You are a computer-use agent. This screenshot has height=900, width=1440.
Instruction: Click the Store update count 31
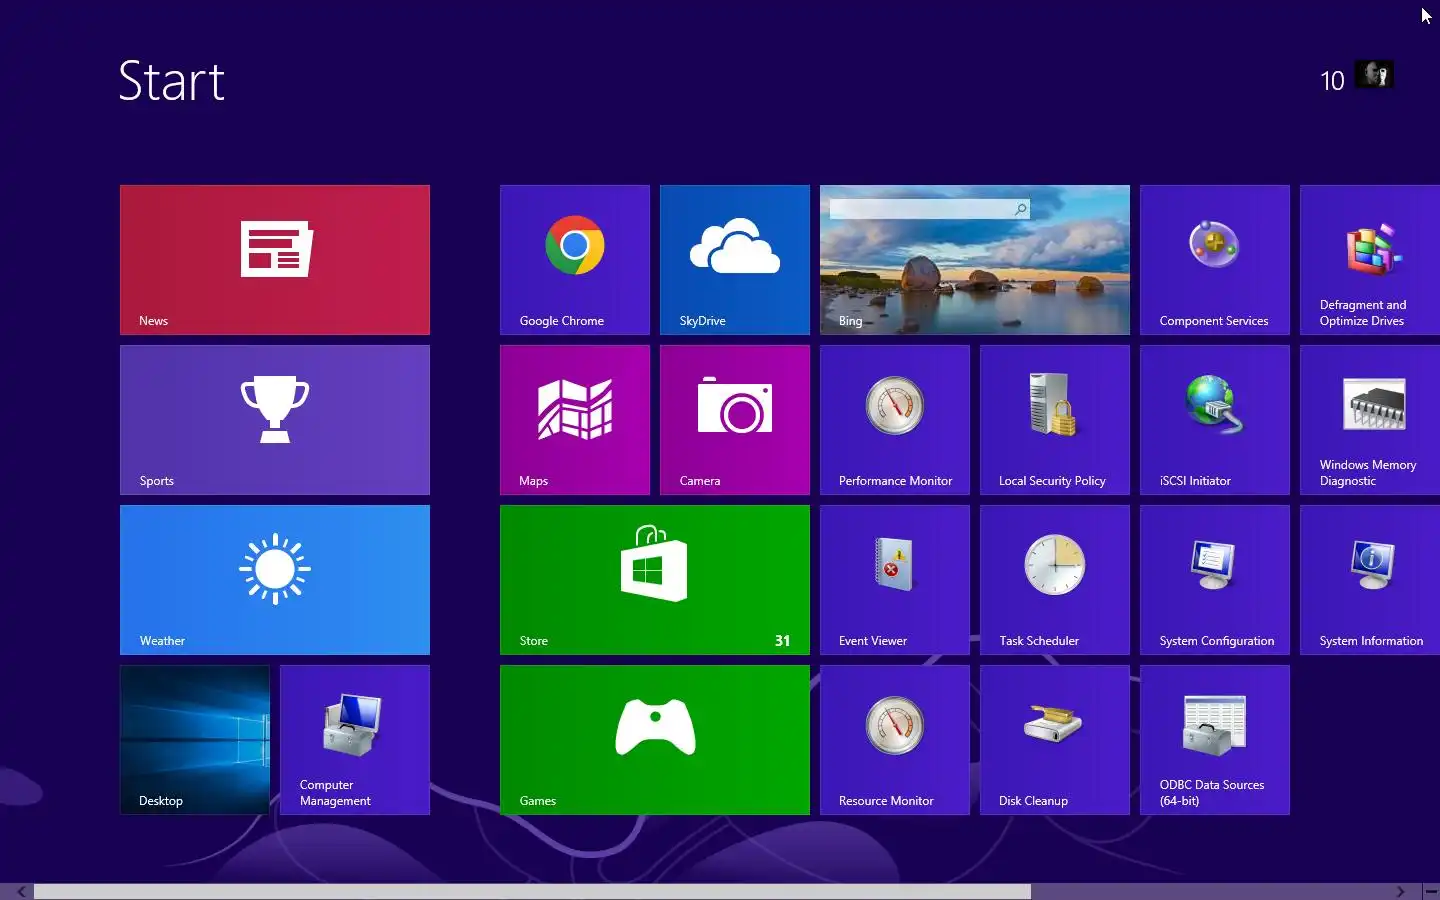(x=782, y=641)
